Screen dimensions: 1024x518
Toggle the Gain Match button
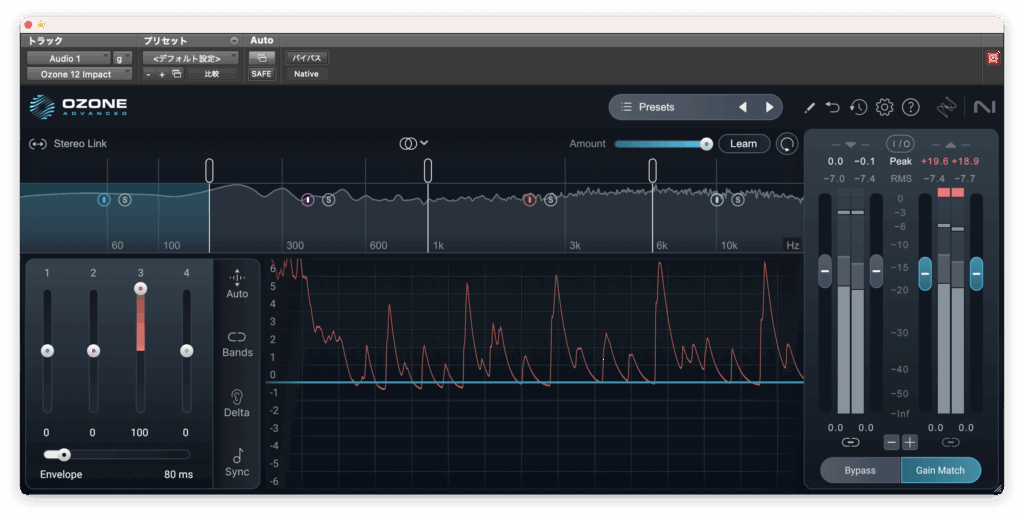(x=940, y=470)
